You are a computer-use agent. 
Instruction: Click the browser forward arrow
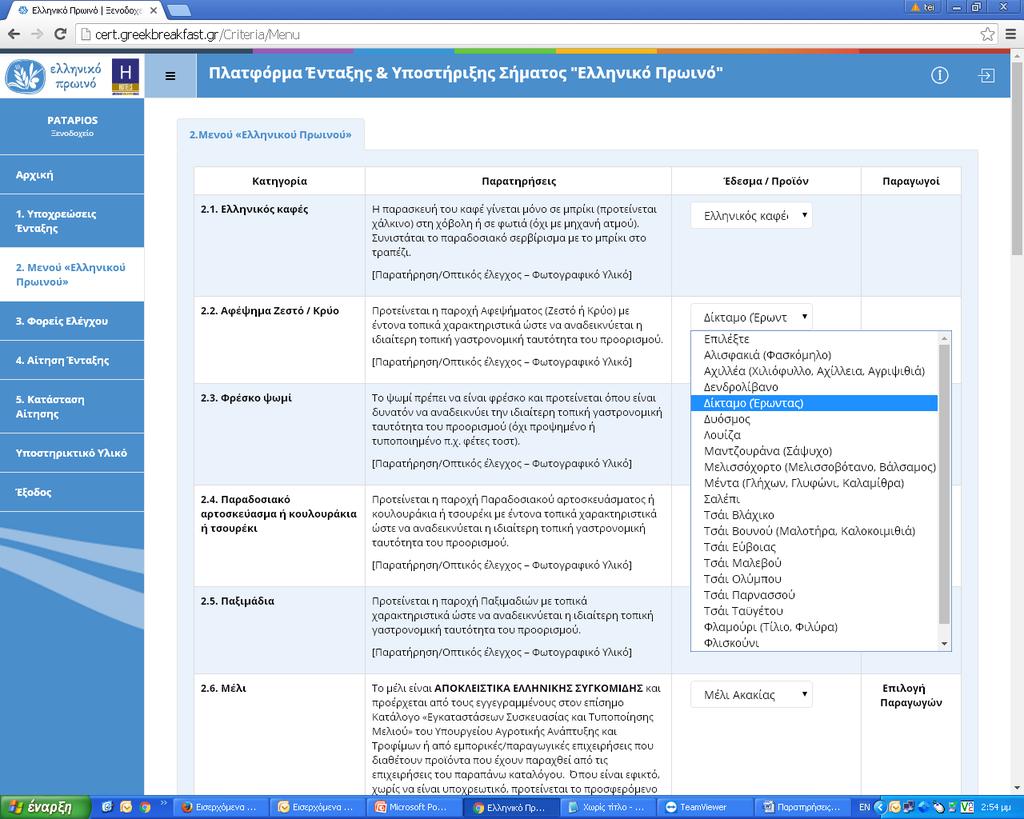coord(37,34)
